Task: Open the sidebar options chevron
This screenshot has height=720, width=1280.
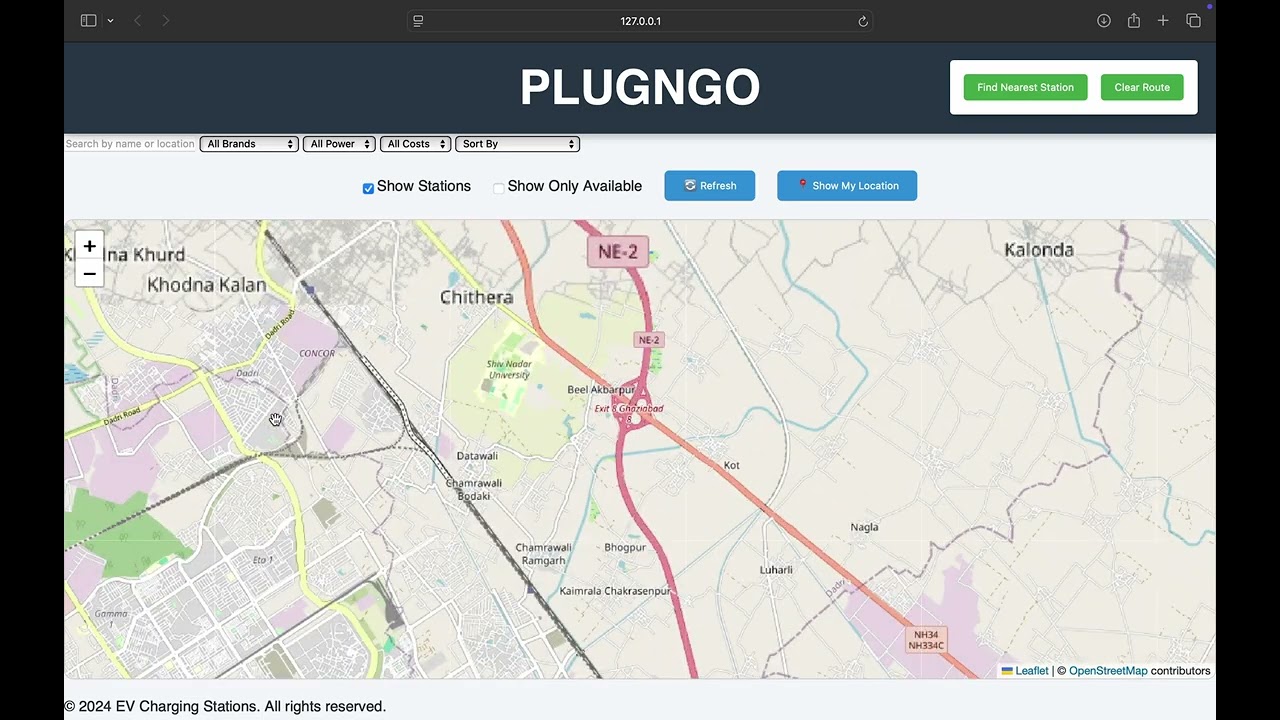Action: click(x=110, y=21)
